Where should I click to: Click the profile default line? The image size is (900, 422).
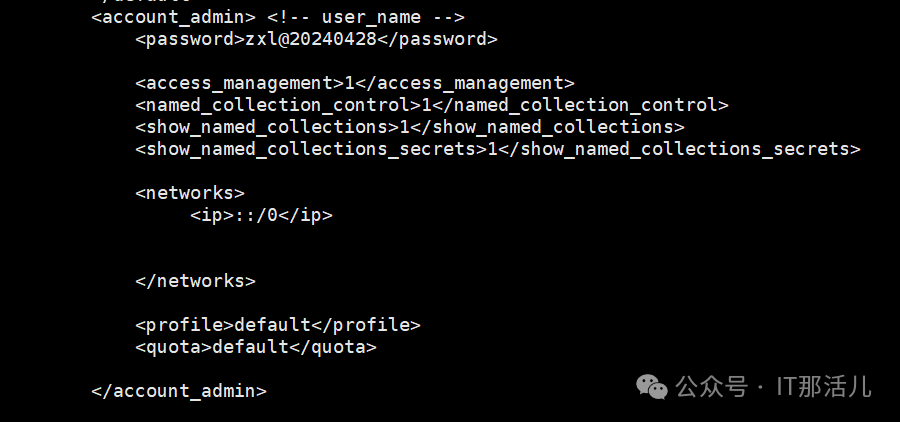pyautogui.click(x=278, y=325)
